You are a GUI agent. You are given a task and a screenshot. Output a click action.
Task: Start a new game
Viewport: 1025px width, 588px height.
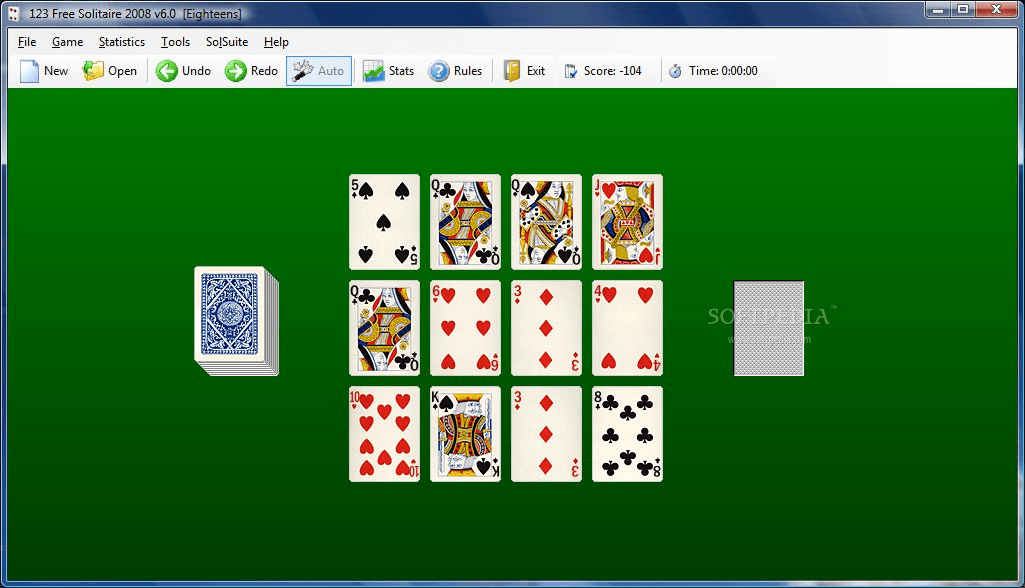[x=44, y=71]
